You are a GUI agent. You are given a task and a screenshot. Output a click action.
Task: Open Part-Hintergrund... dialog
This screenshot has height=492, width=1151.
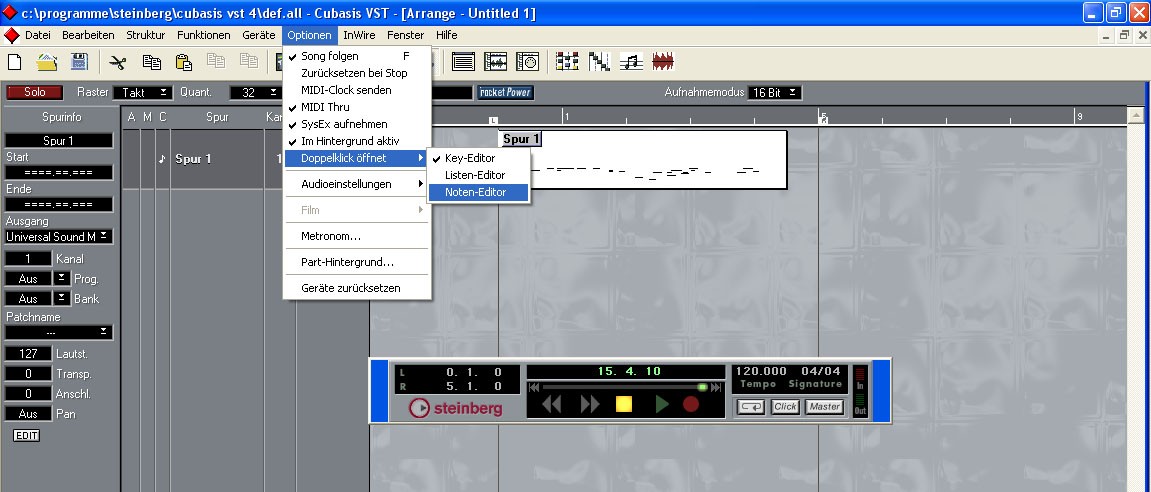coord(357,261)
